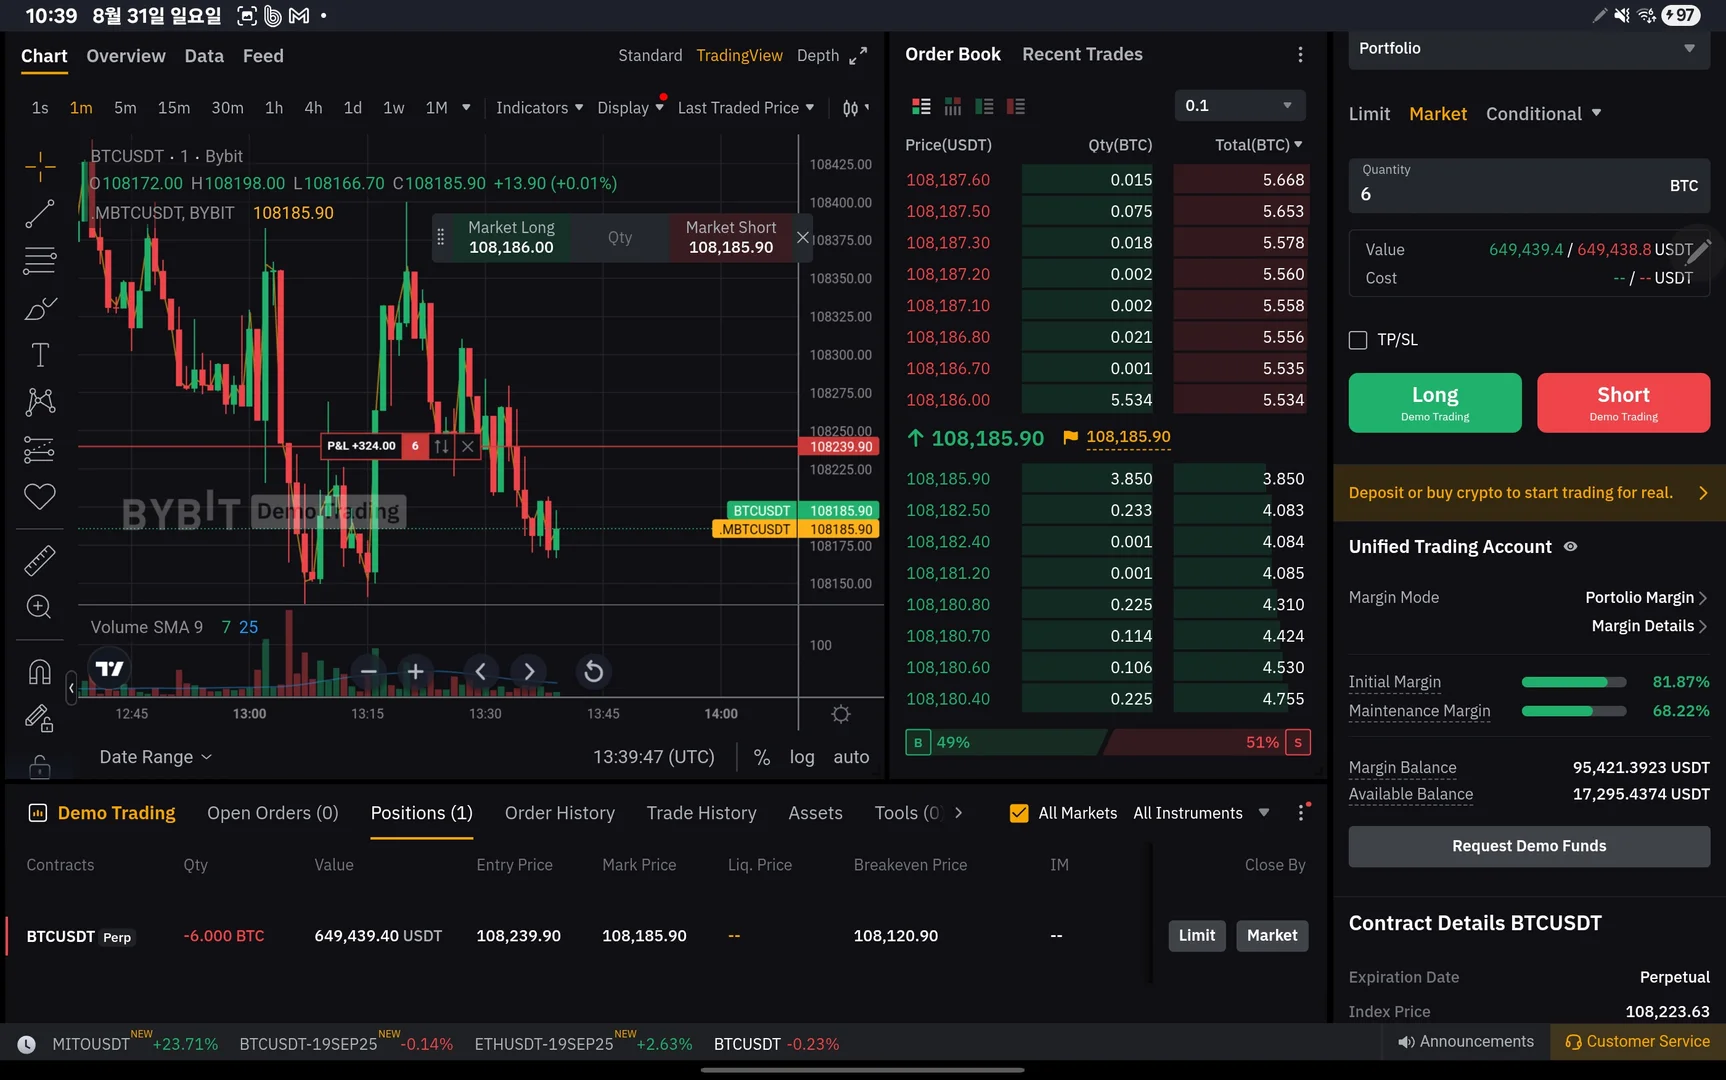Viewport: 1726px width, 1080px height.
Task: Open the Recent Trades tab
Action: point(1082,54)
